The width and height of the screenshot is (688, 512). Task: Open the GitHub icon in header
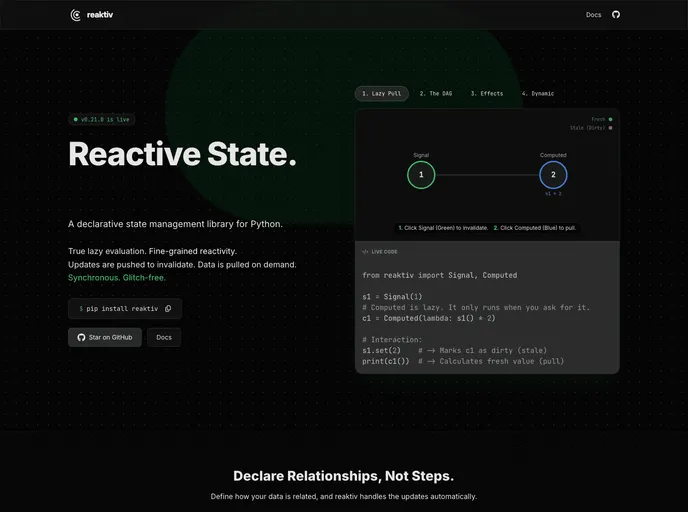[616, 14]
